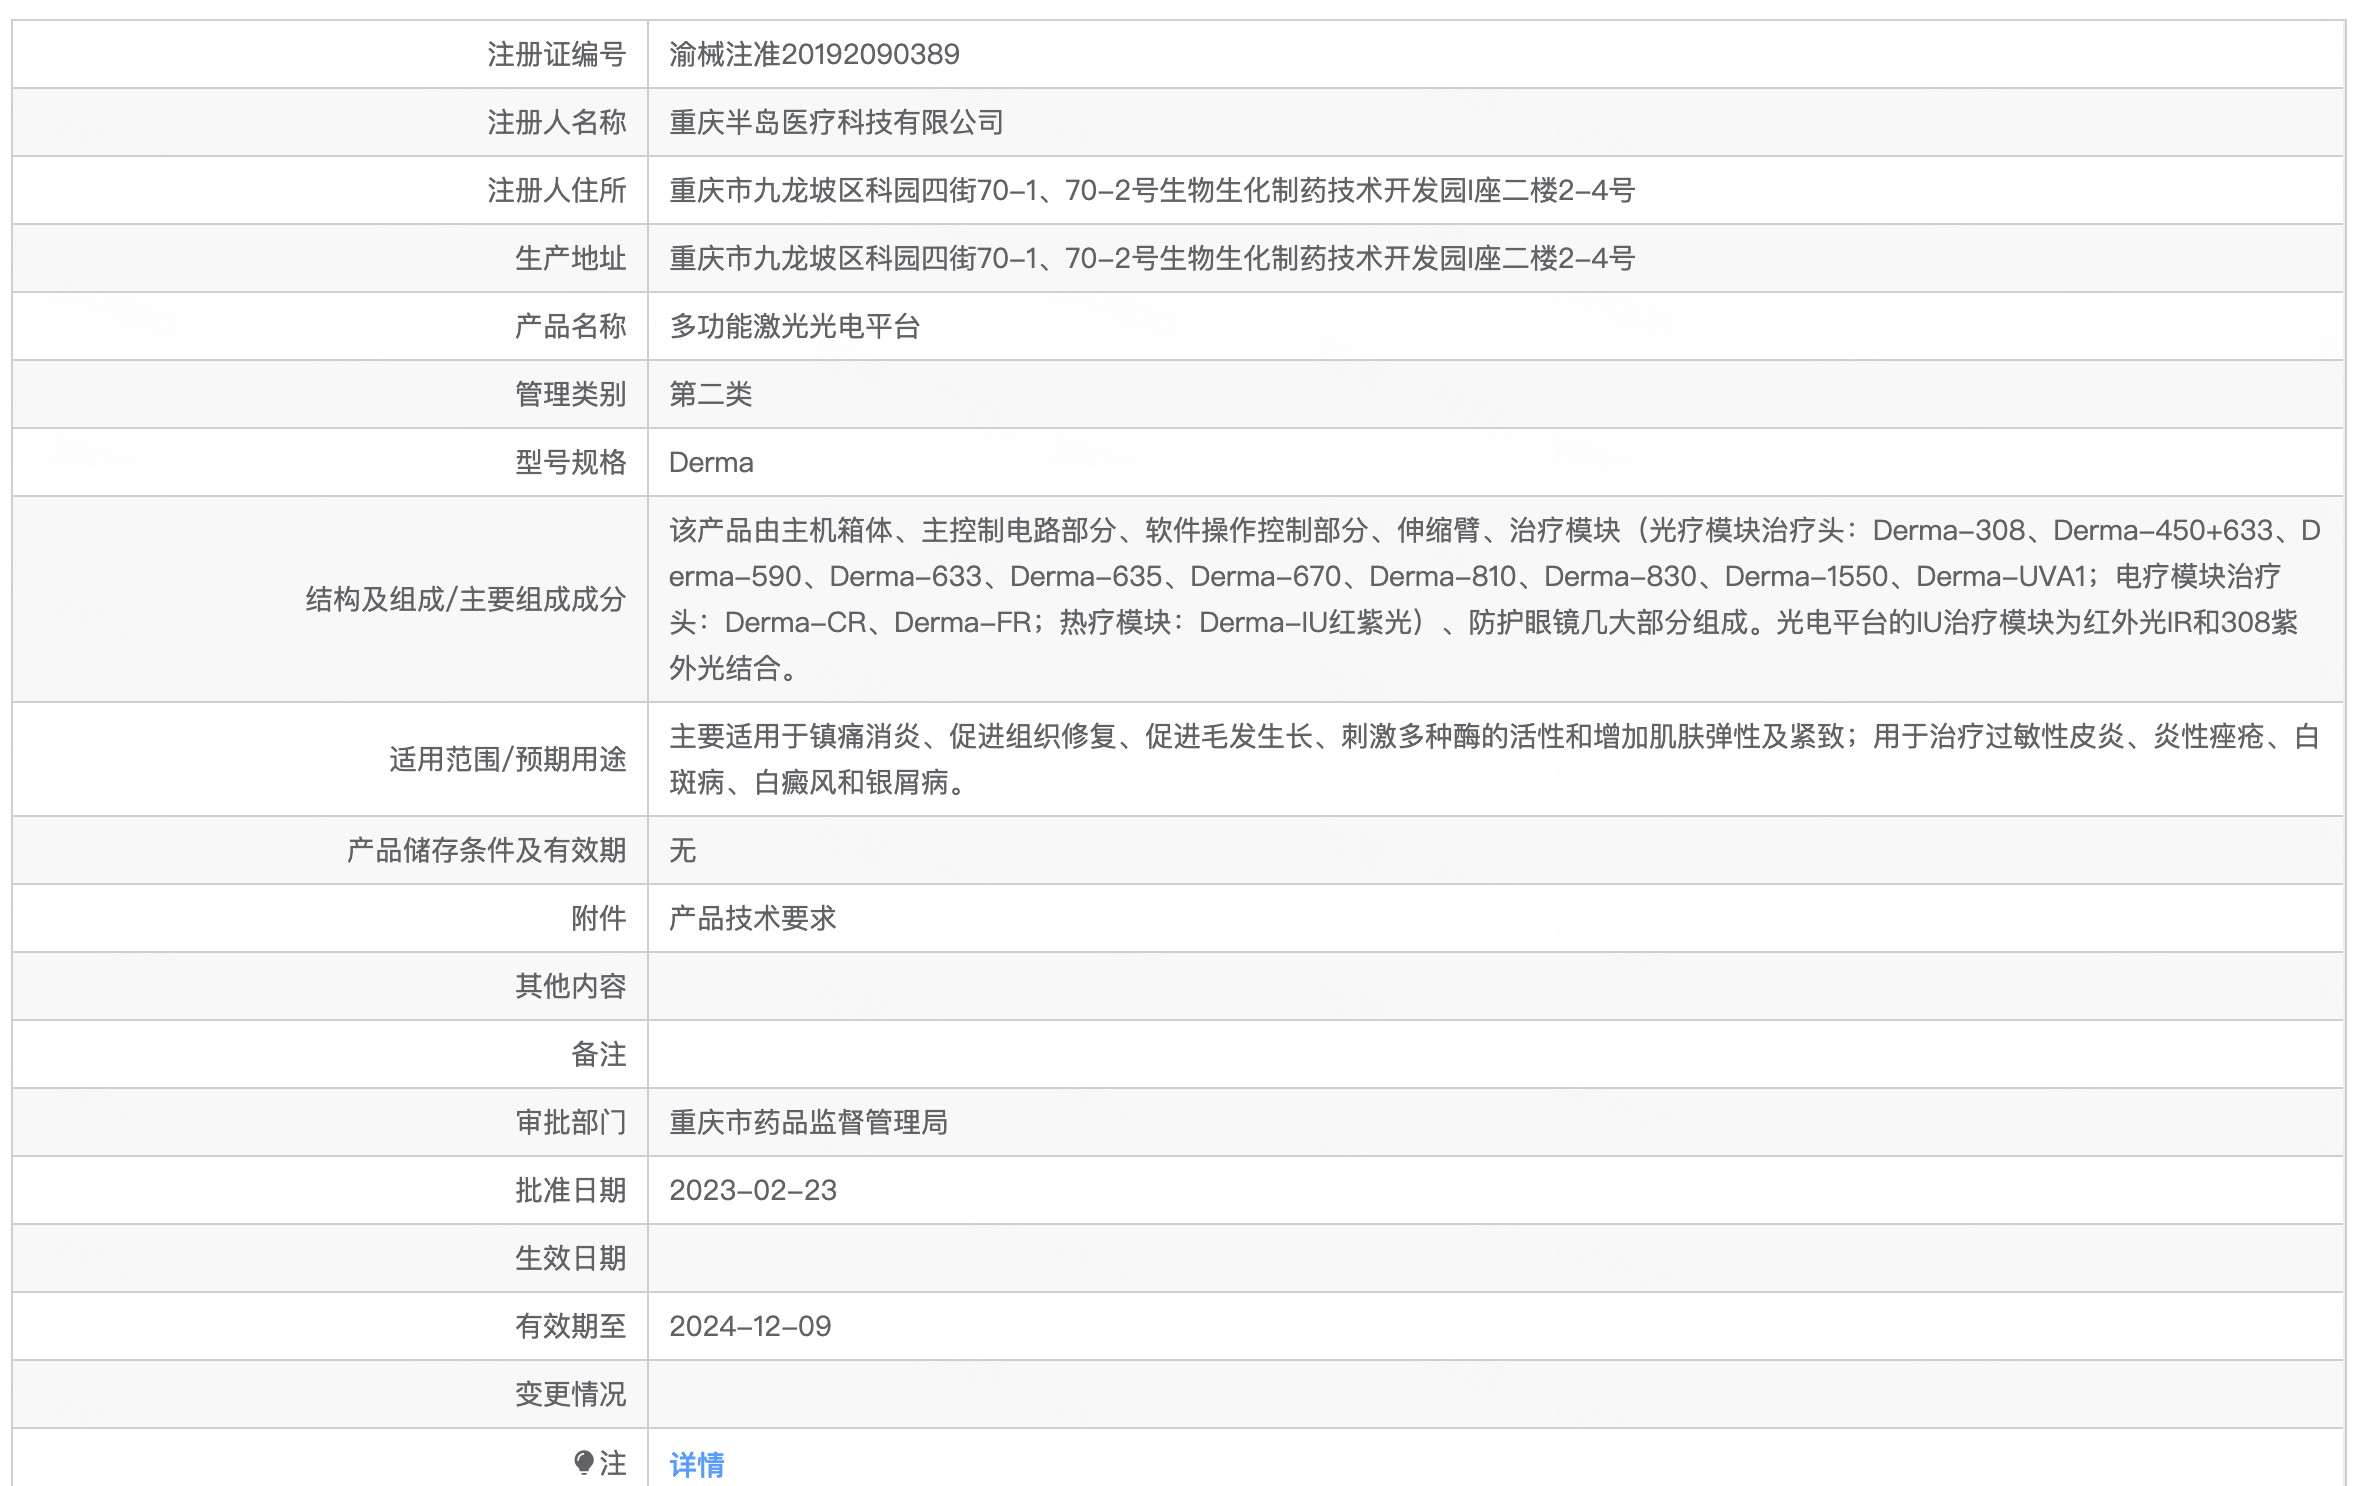Click the lightbulb icon next to 注
Screen dimensions: 2370x1486
pyautogui.click(x=584, y=1463)
